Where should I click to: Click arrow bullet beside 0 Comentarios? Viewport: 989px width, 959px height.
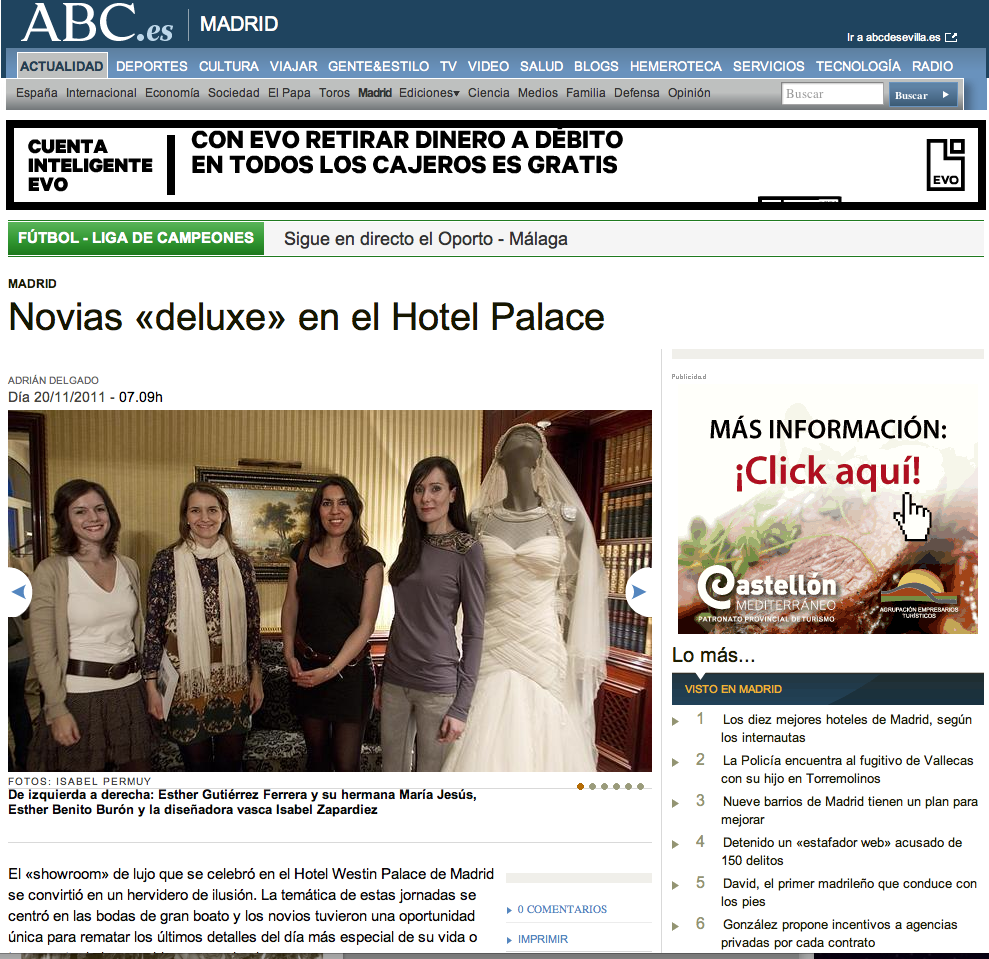click(509, 910)
